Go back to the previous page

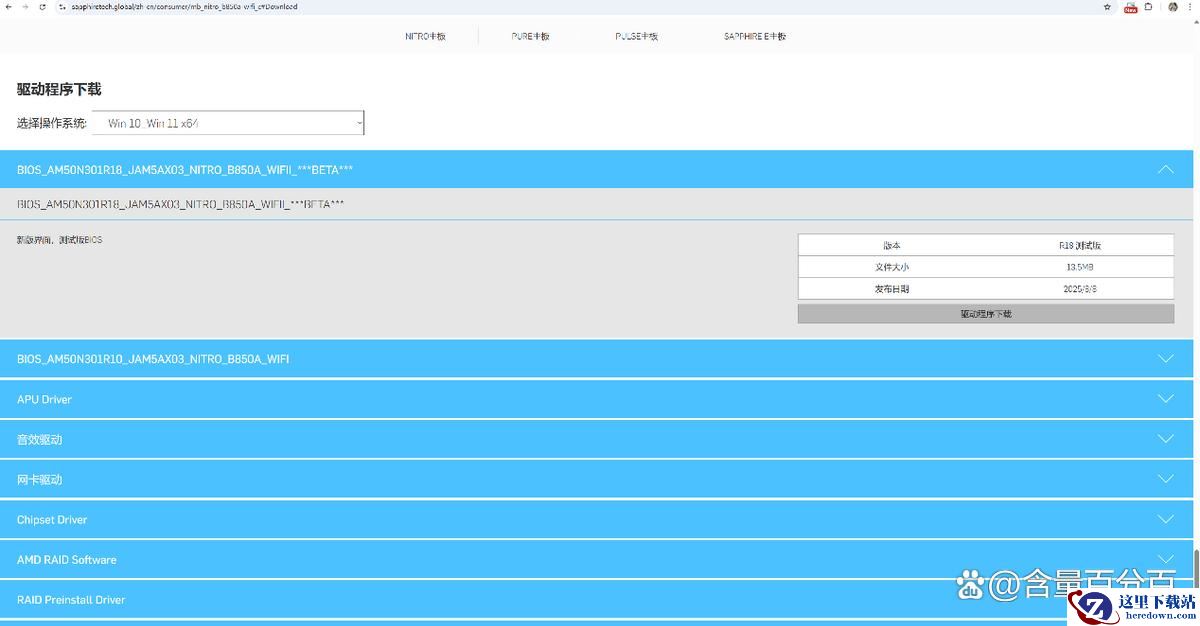point(8,6)
